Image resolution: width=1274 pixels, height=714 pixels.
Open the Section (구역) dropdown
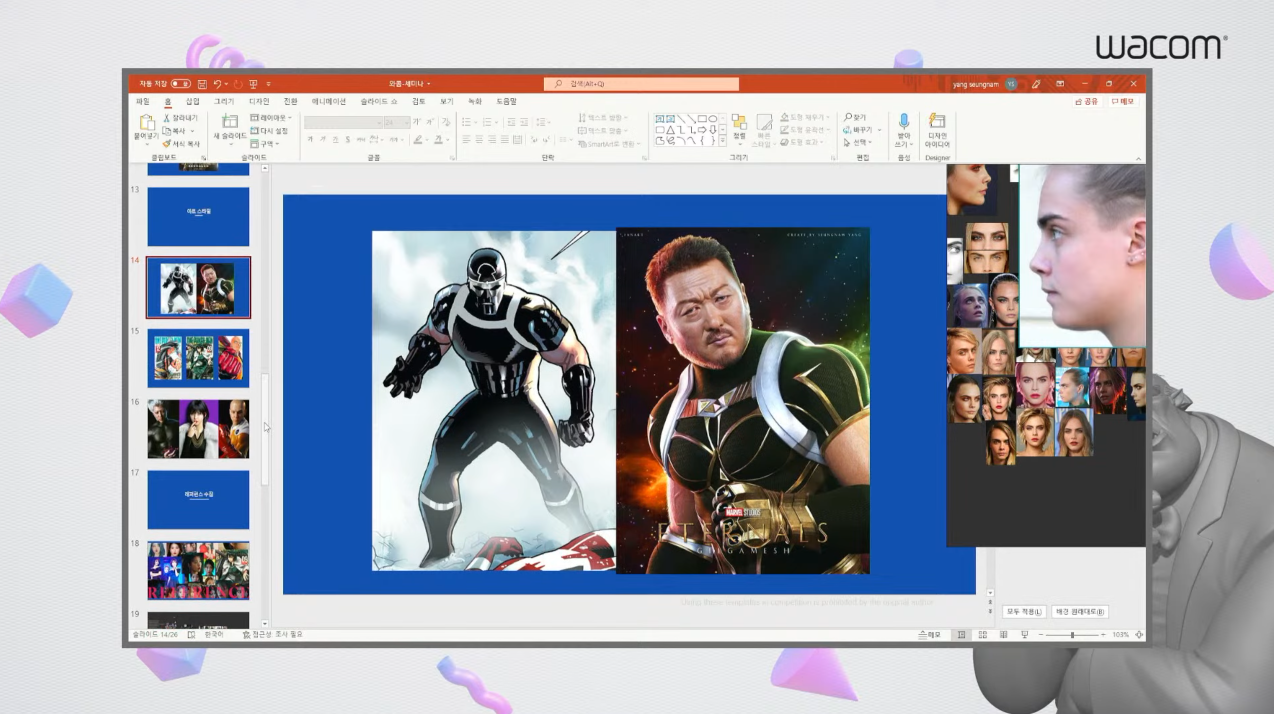click(265, 143)
